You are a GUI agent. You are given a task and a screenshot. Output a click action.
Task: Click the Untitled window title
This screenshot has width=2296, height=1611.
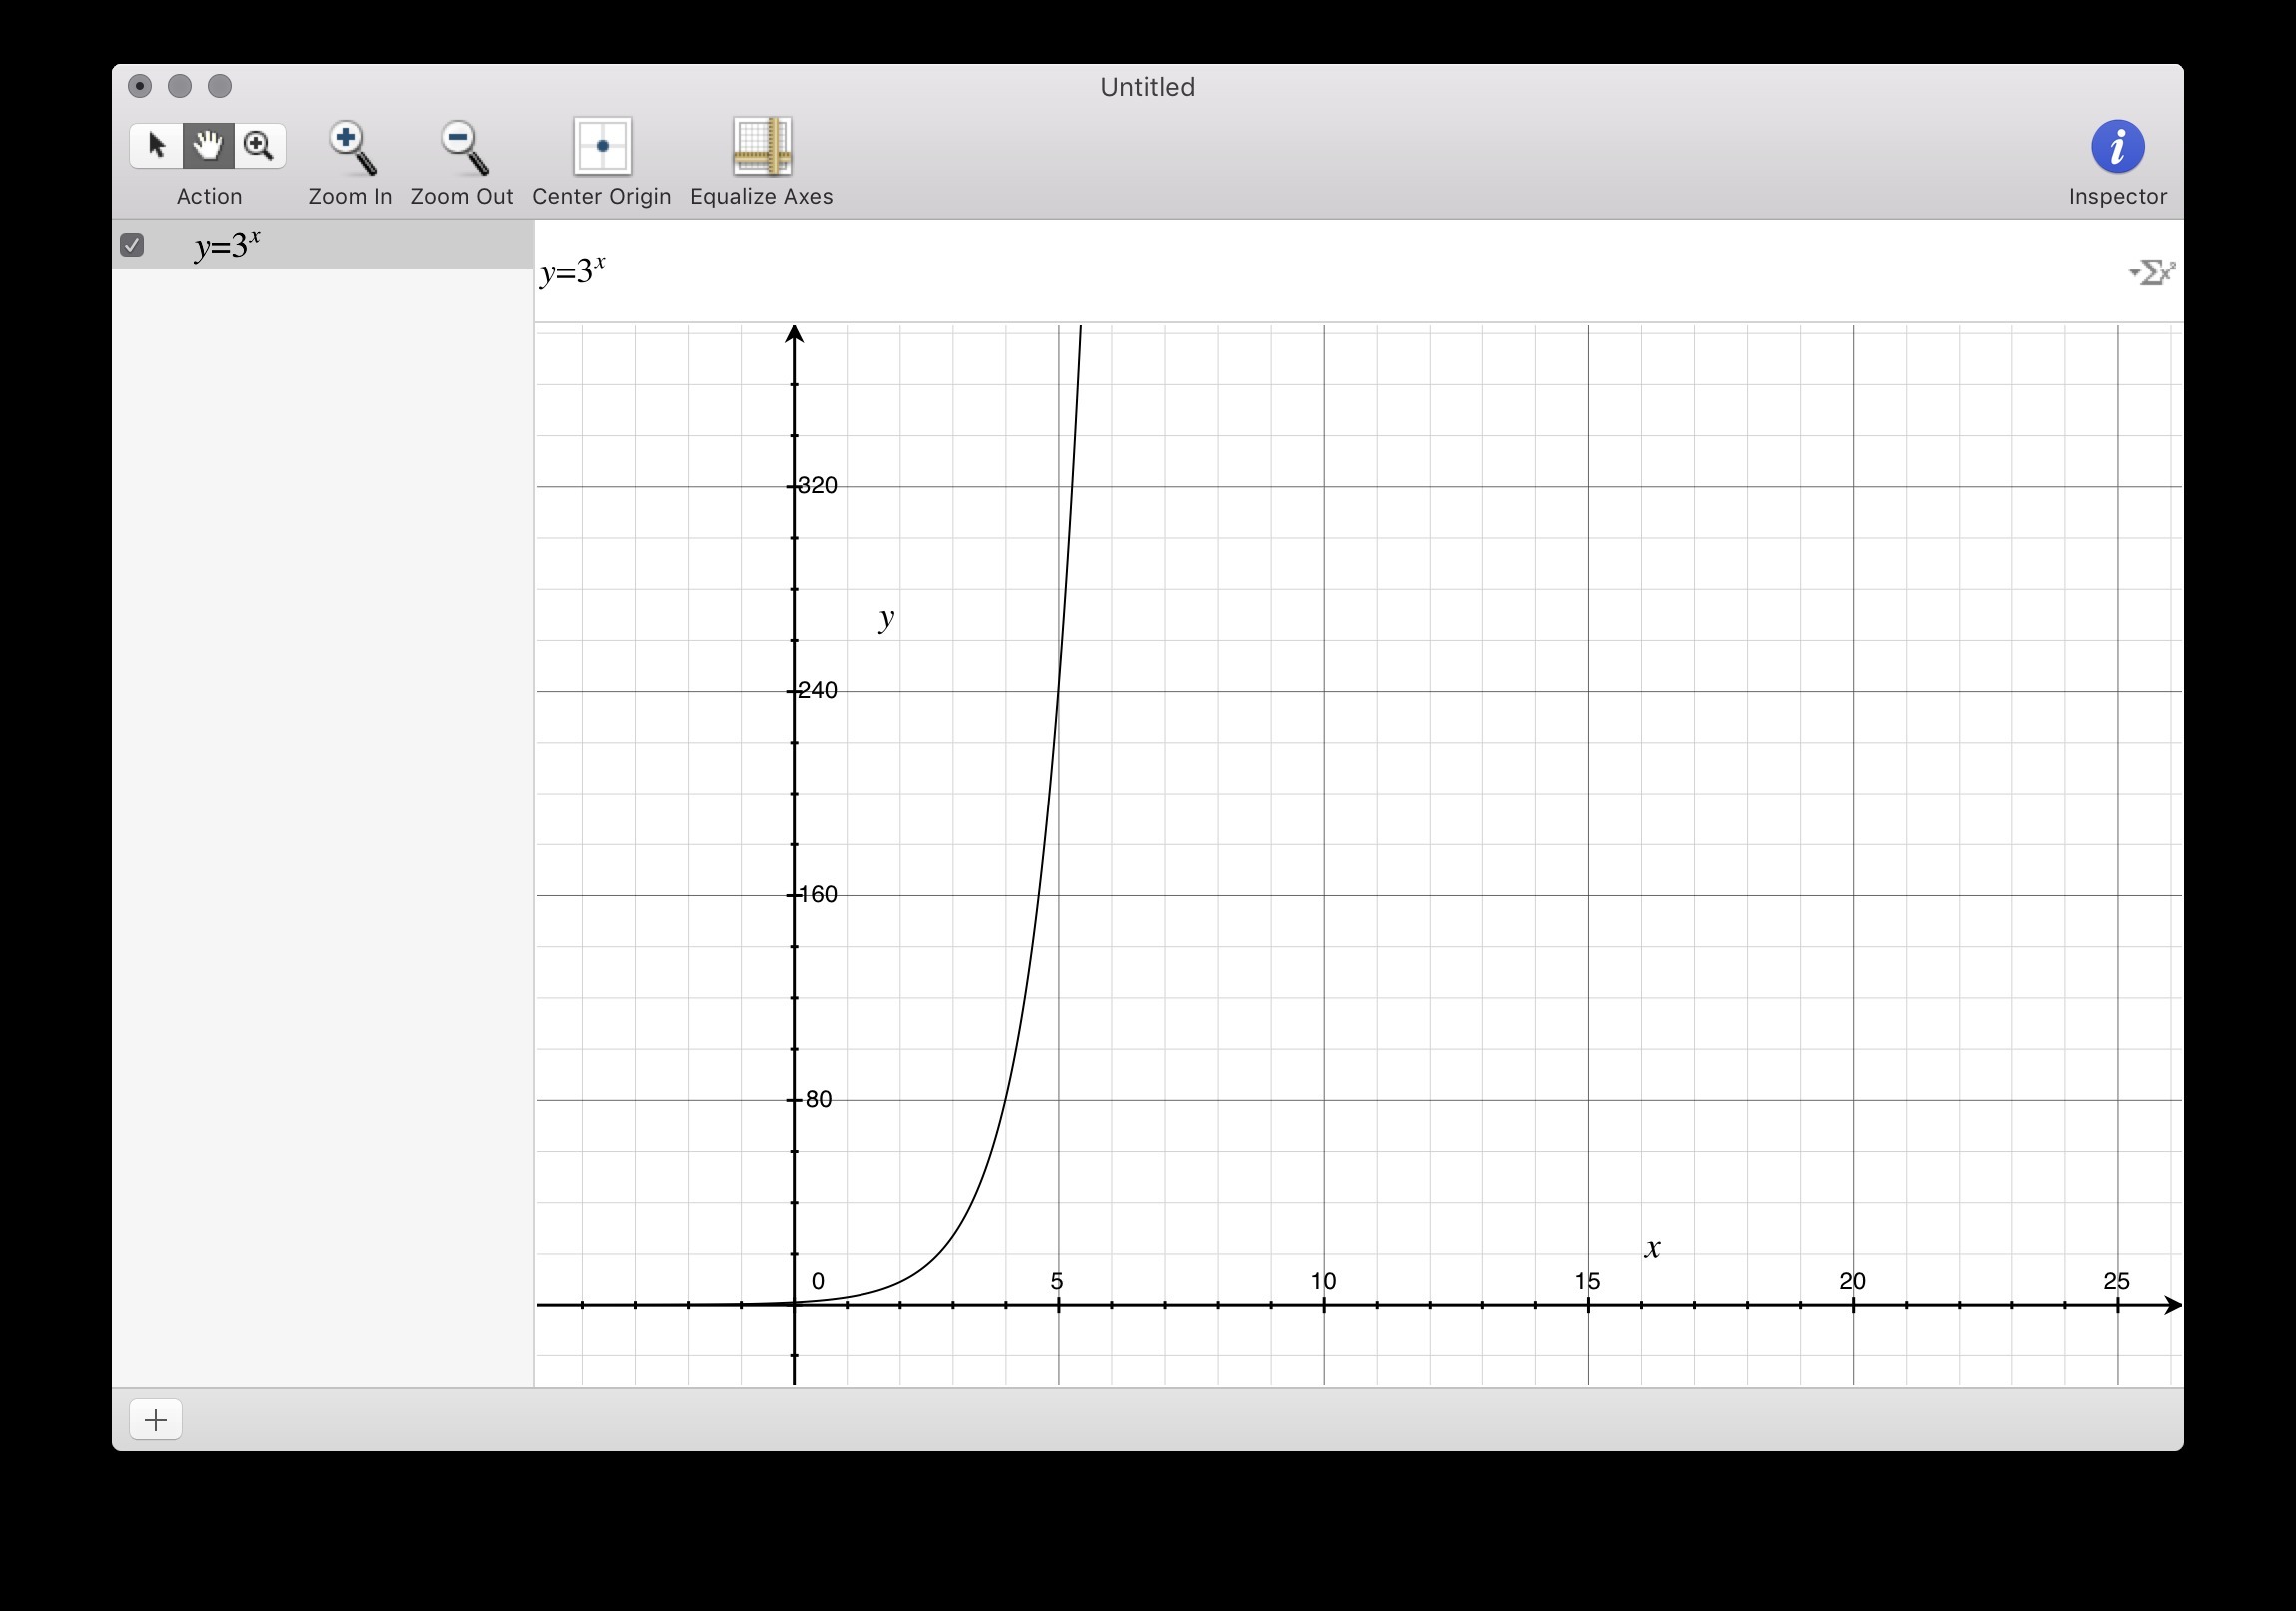point(1147,87)
